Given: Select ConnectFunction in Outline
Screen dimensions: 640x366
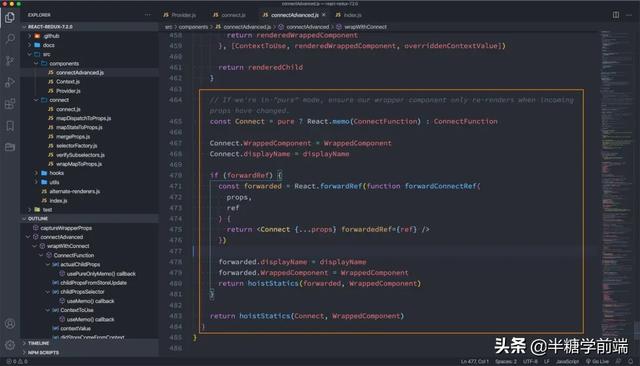Looking at the screenshot, I should click(90, 255).
